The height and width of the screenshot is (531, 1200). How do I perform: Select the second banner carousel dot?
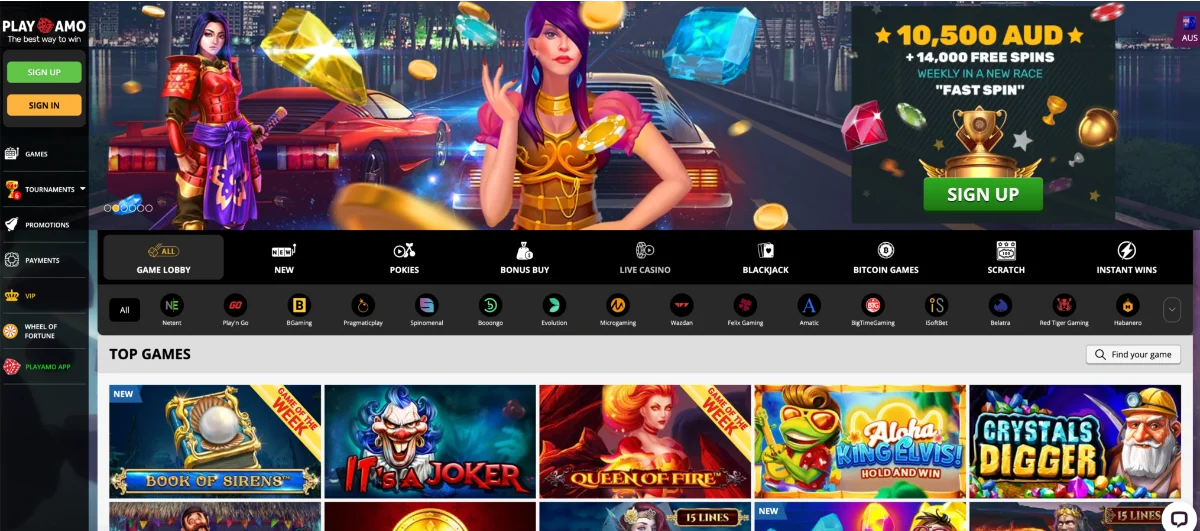[116, 208]
